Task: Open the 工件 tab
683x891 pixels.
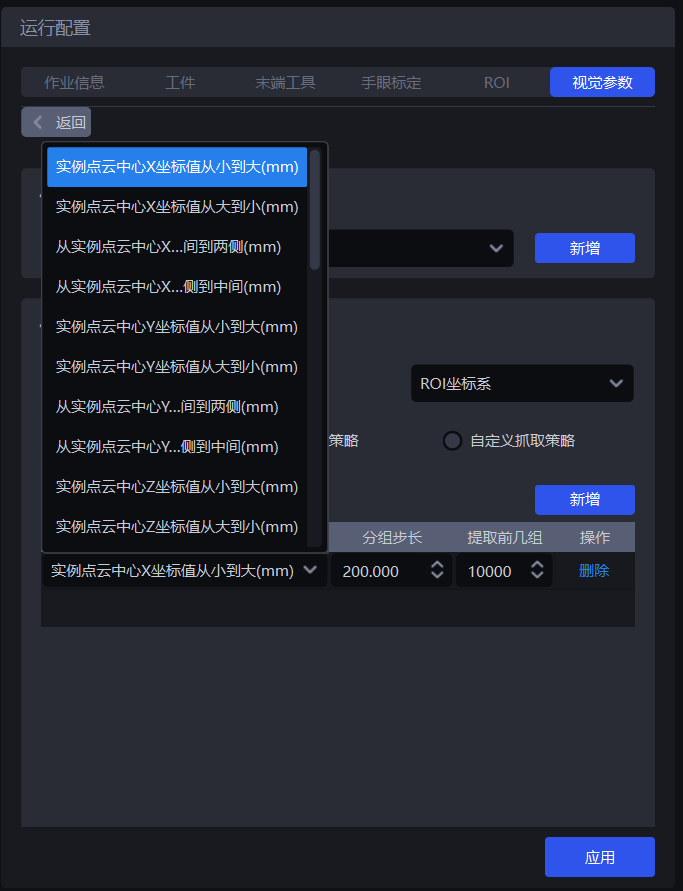Action: 180,82
